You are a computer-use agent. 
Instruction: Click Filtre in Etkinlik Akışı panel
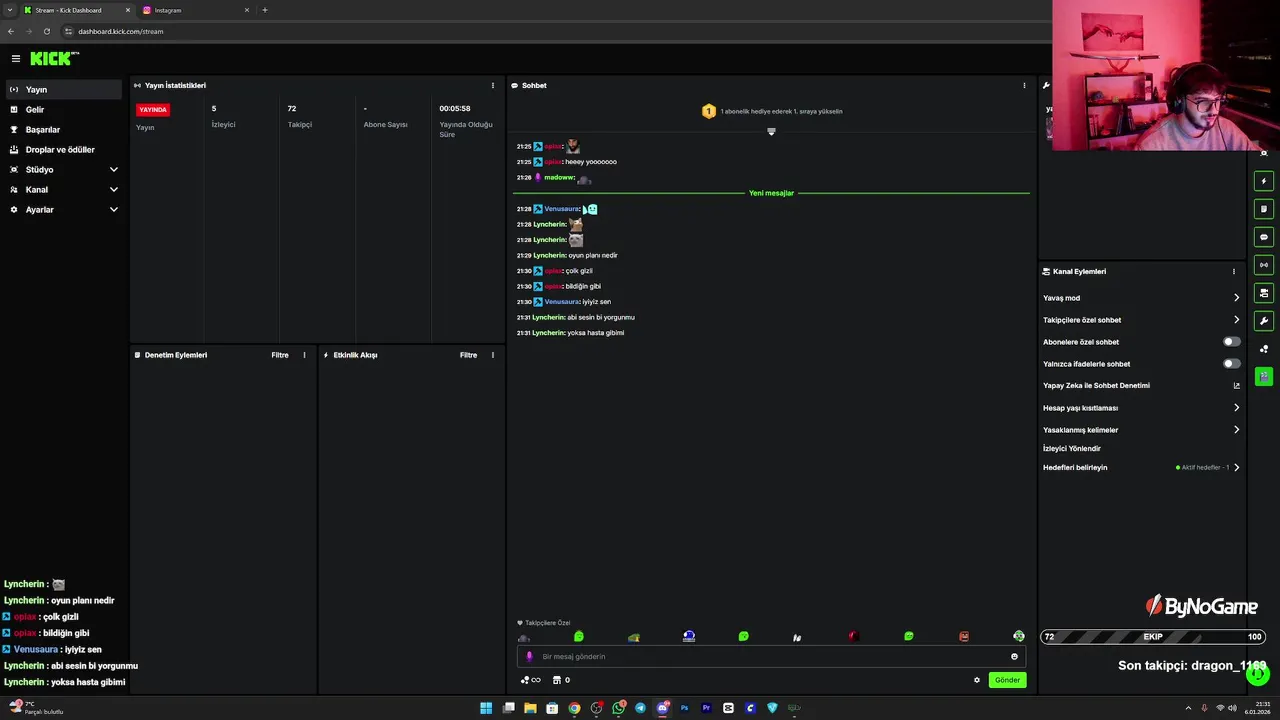(468, 355)
